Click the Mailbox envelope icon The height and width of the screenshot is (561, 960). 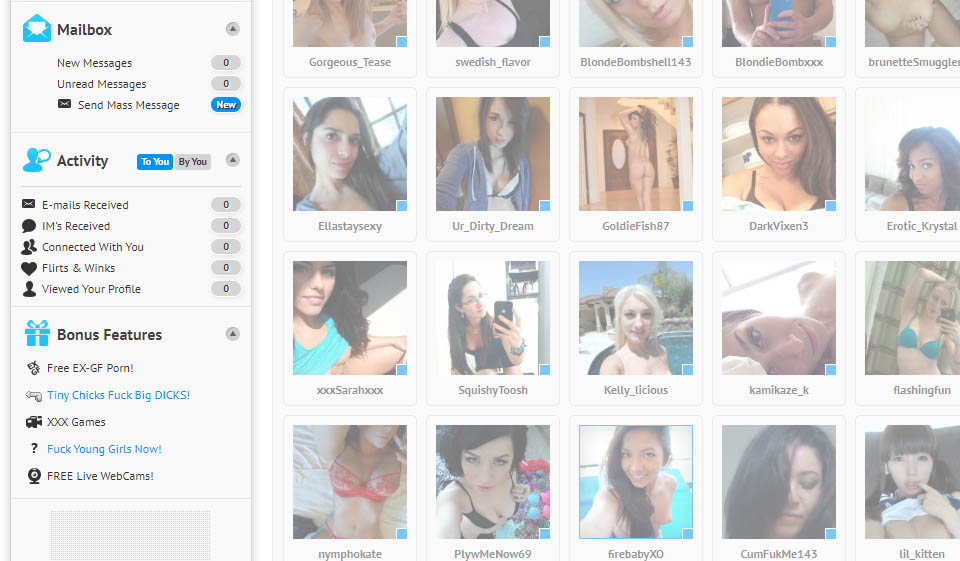37,28
